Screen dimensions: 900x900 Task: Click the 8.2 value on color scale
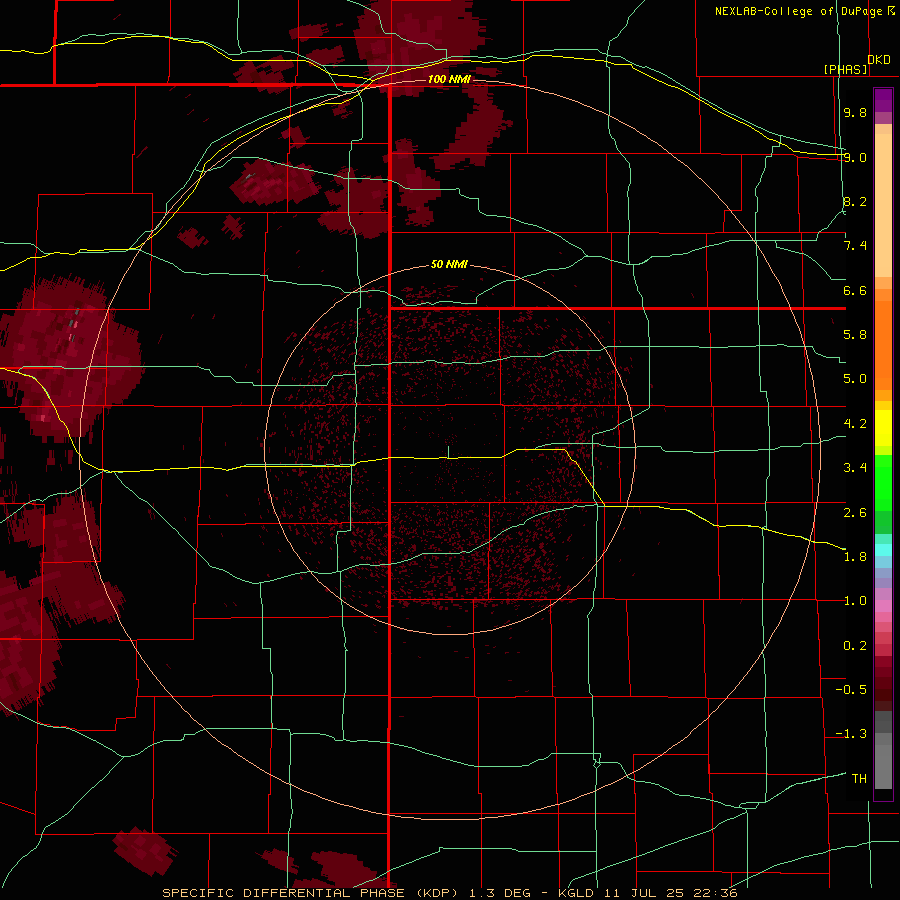click(855, 201)
